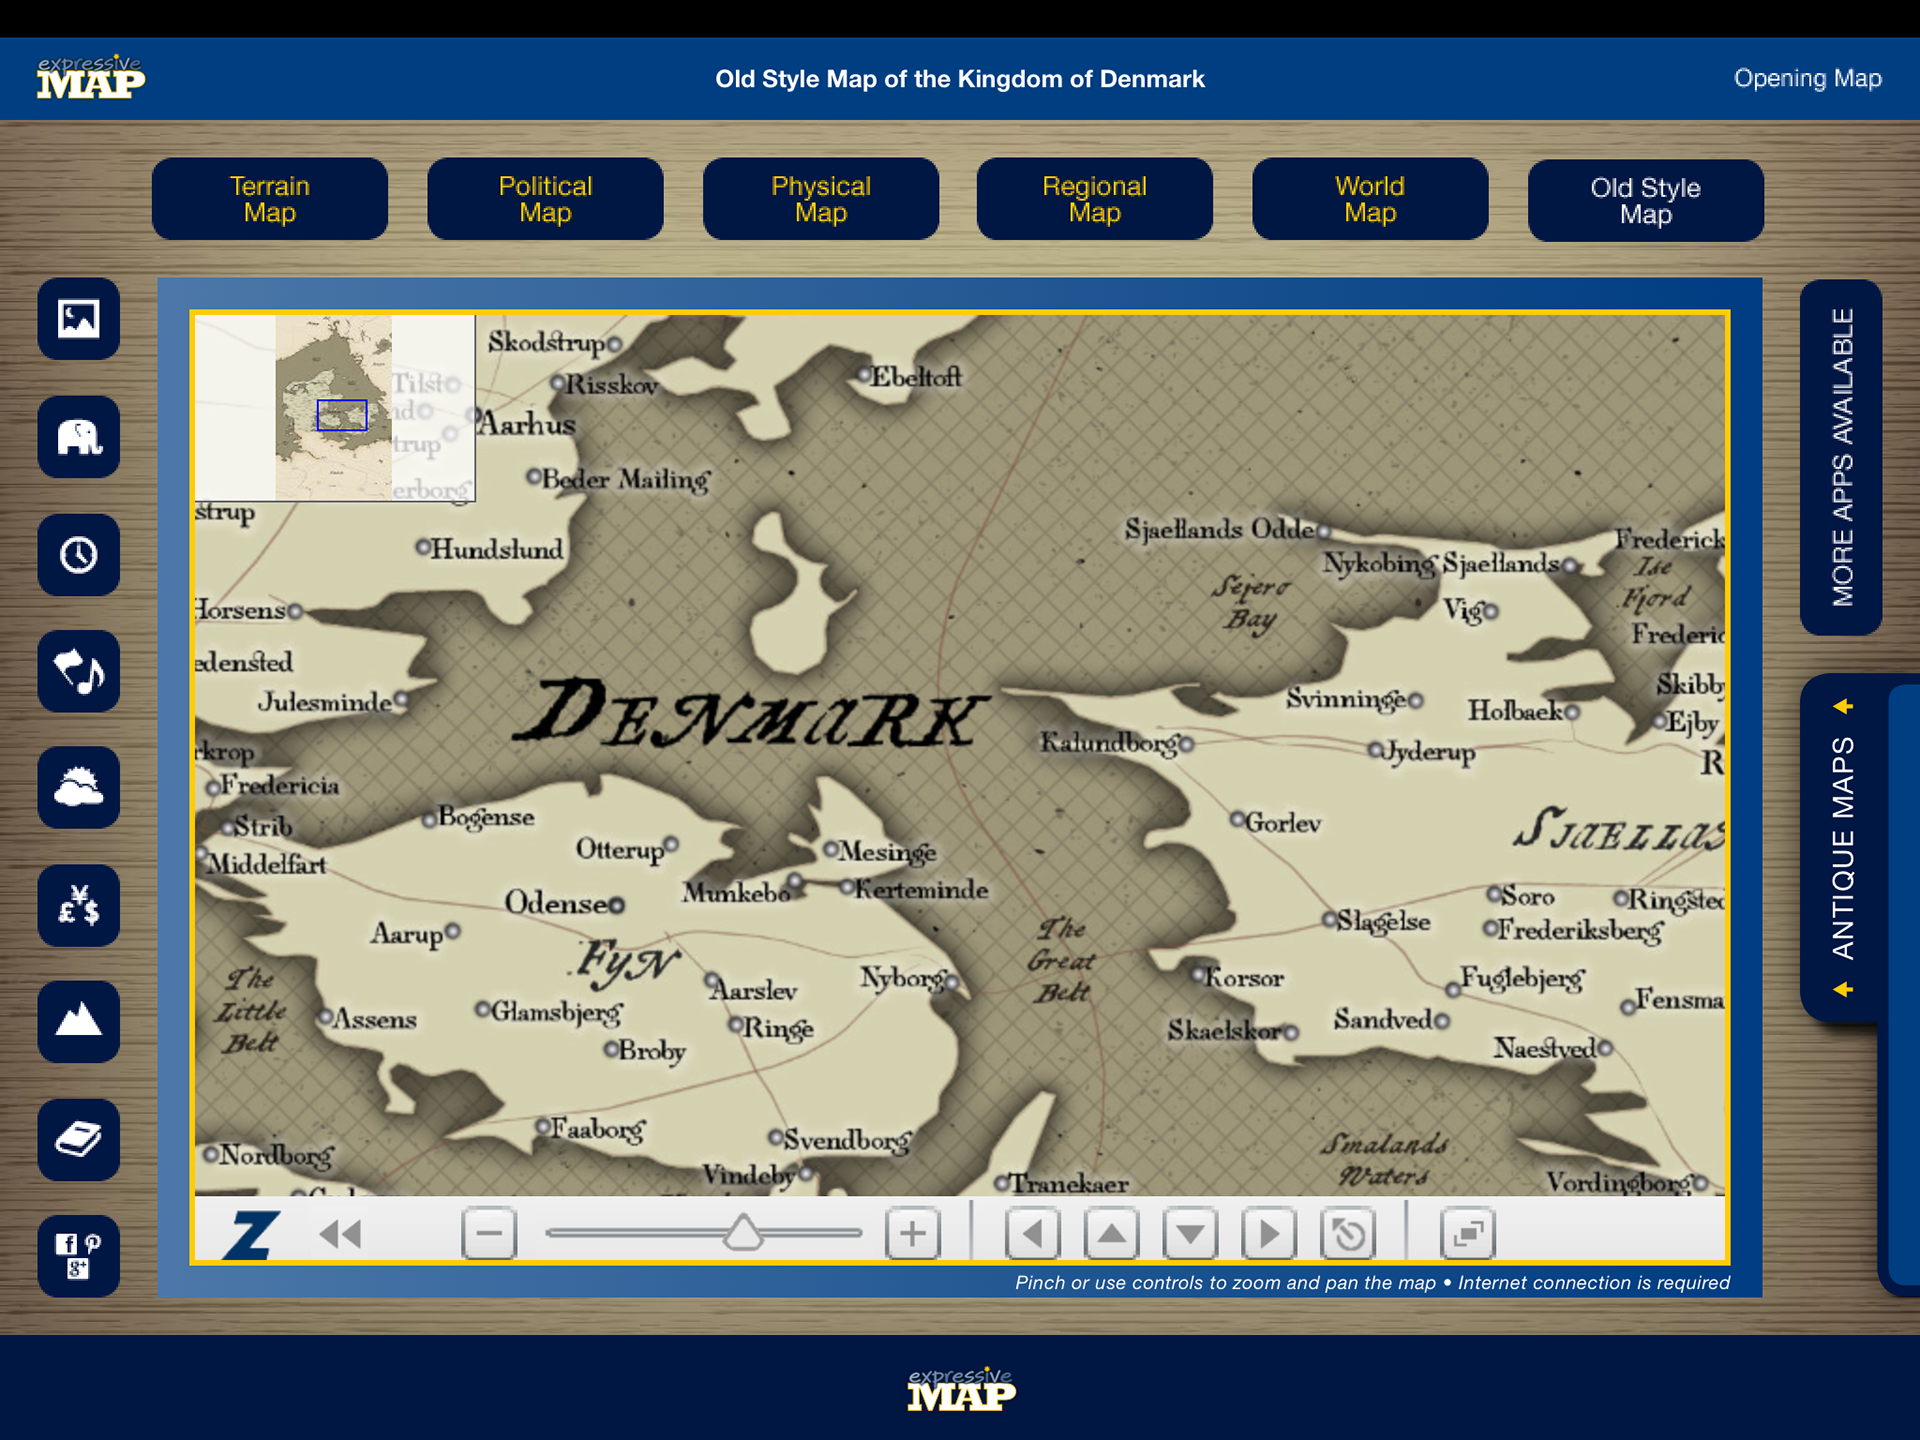Screen dimensions: 1920x1440
Task: Expand the More Apps Available panel
Action: 1841,457
